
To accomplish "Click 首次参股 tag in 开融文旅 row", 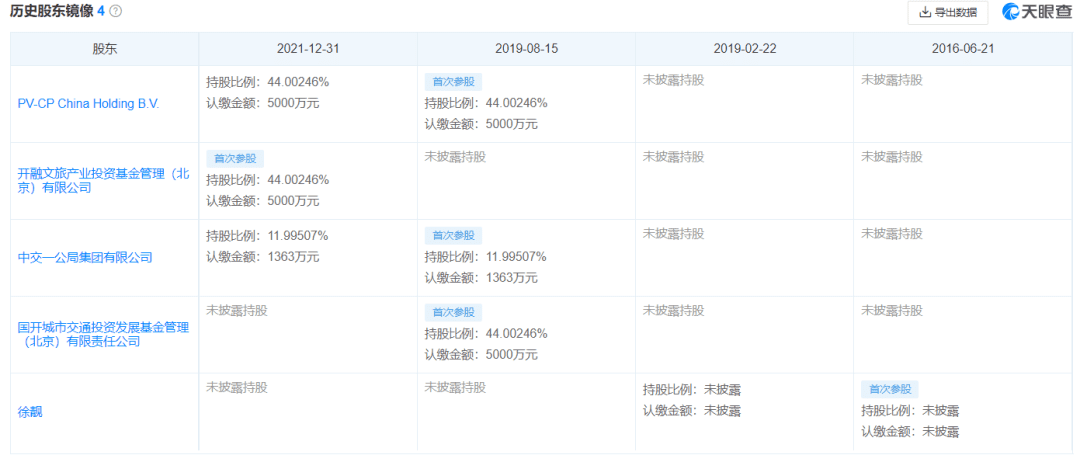I will [x=235, y=158].
